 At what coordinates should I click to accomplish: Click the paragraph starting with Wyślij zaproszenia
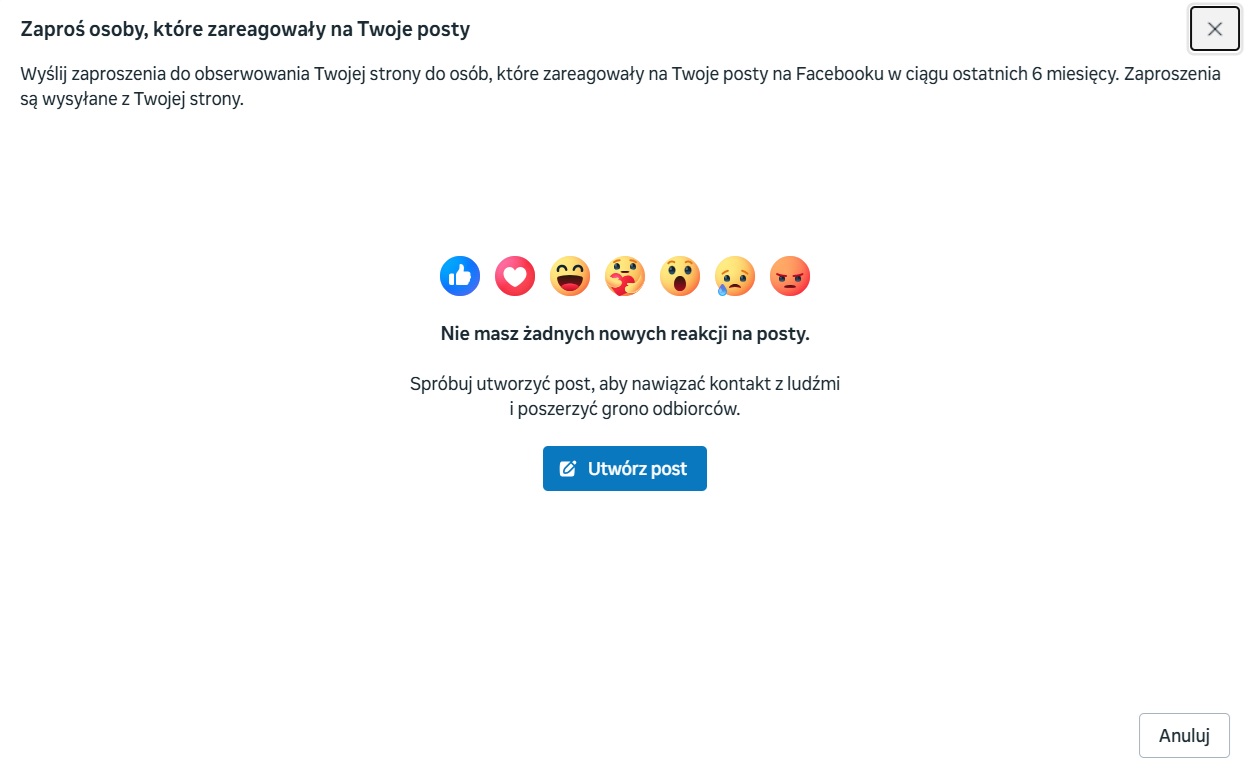[621, 87]
